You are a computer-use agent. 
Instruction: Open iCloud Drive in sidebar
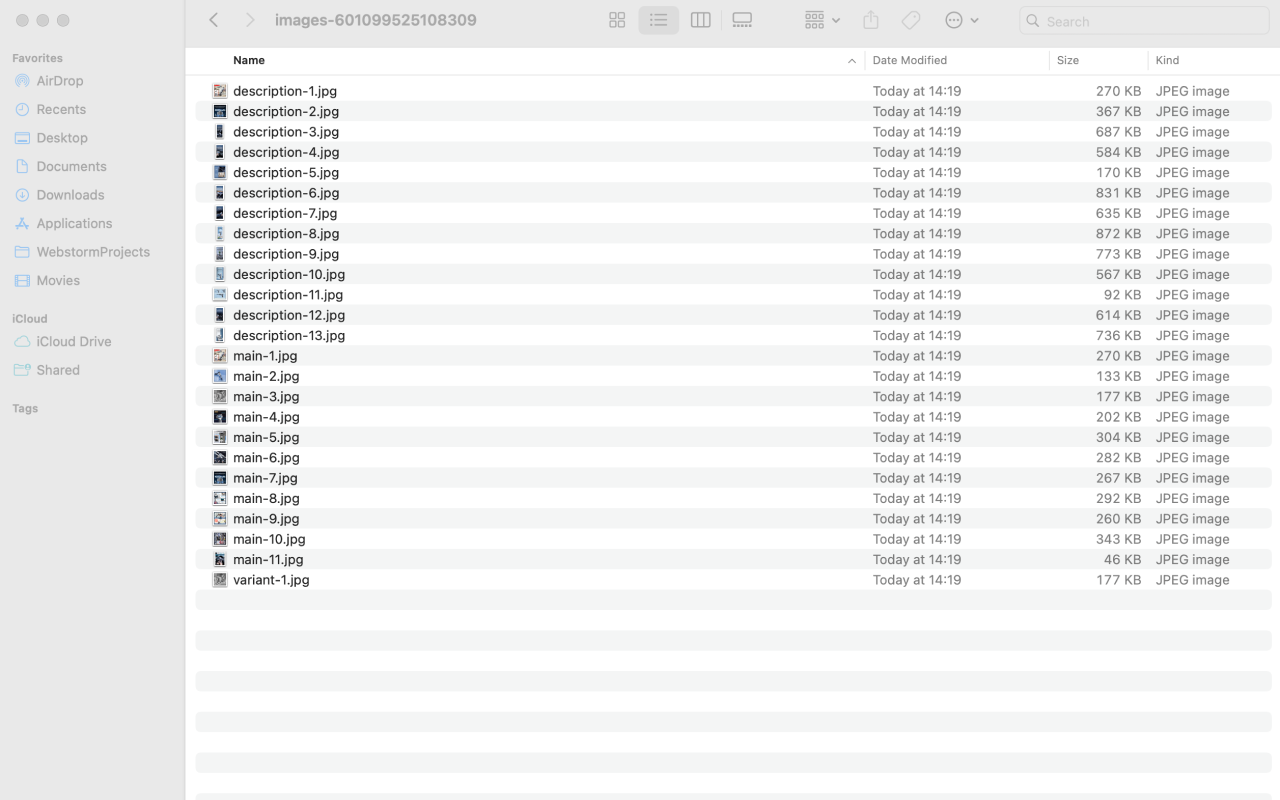(74, 341)
